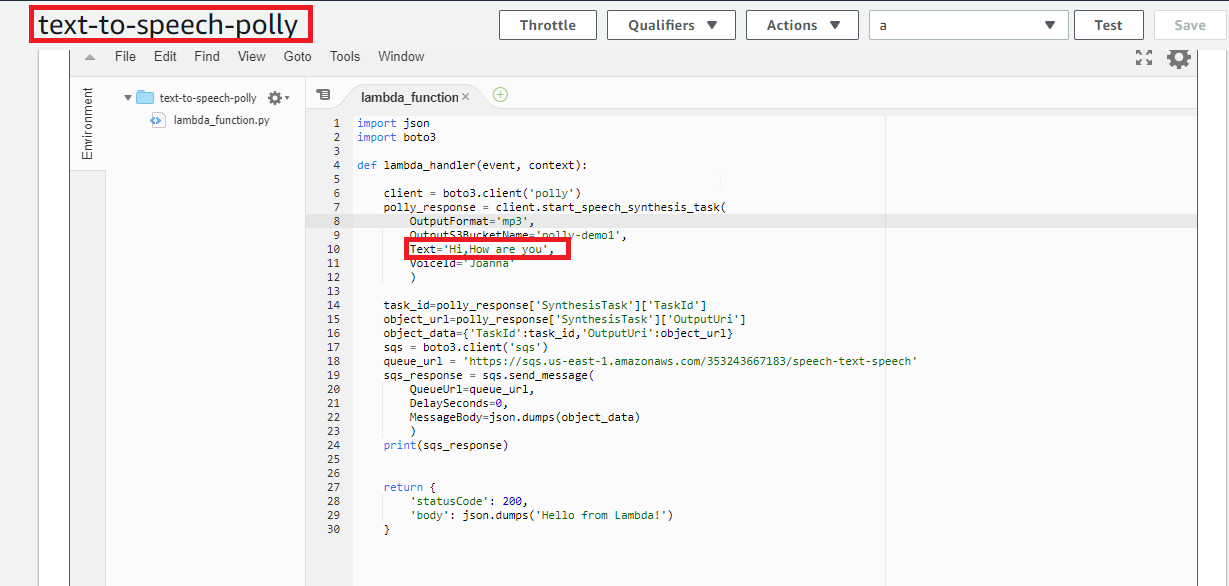Click the text-to-speech-polly folder icon in tree

pyautogui.click(x=145, y=98)
